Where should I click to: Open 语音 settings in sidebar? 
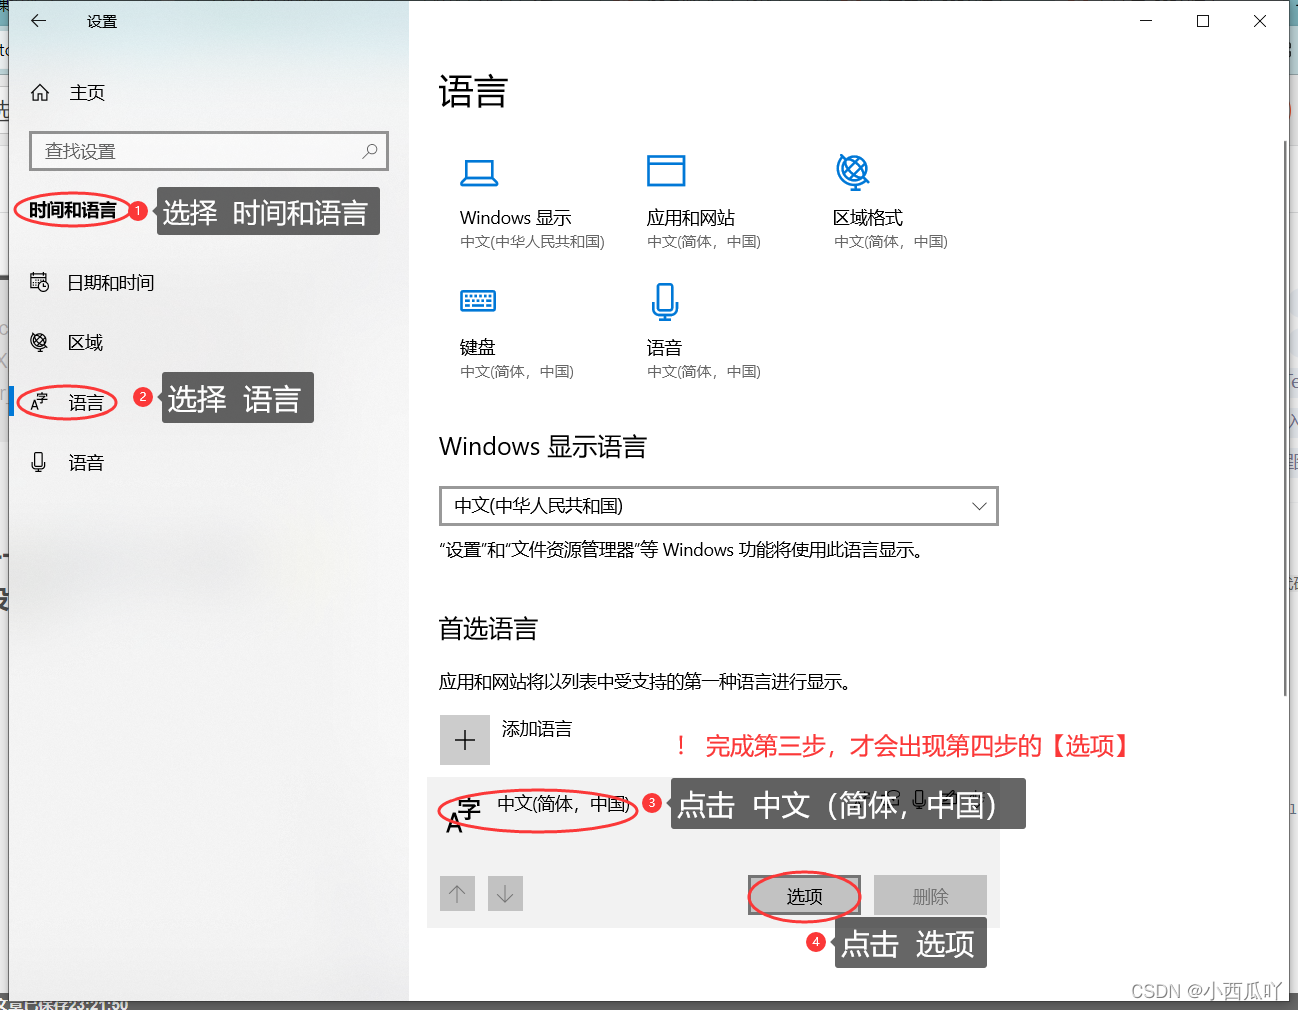point(85,463)
